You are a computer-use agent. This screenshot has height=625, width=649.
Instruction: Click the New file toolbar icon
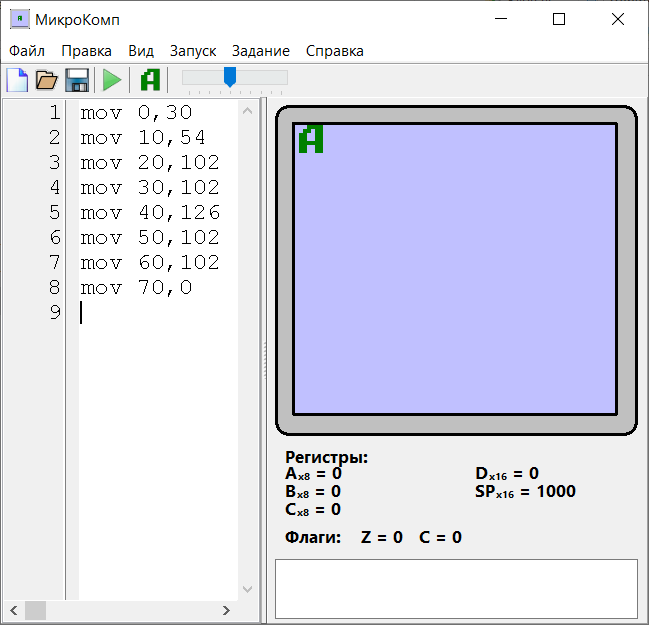[17, 80]
